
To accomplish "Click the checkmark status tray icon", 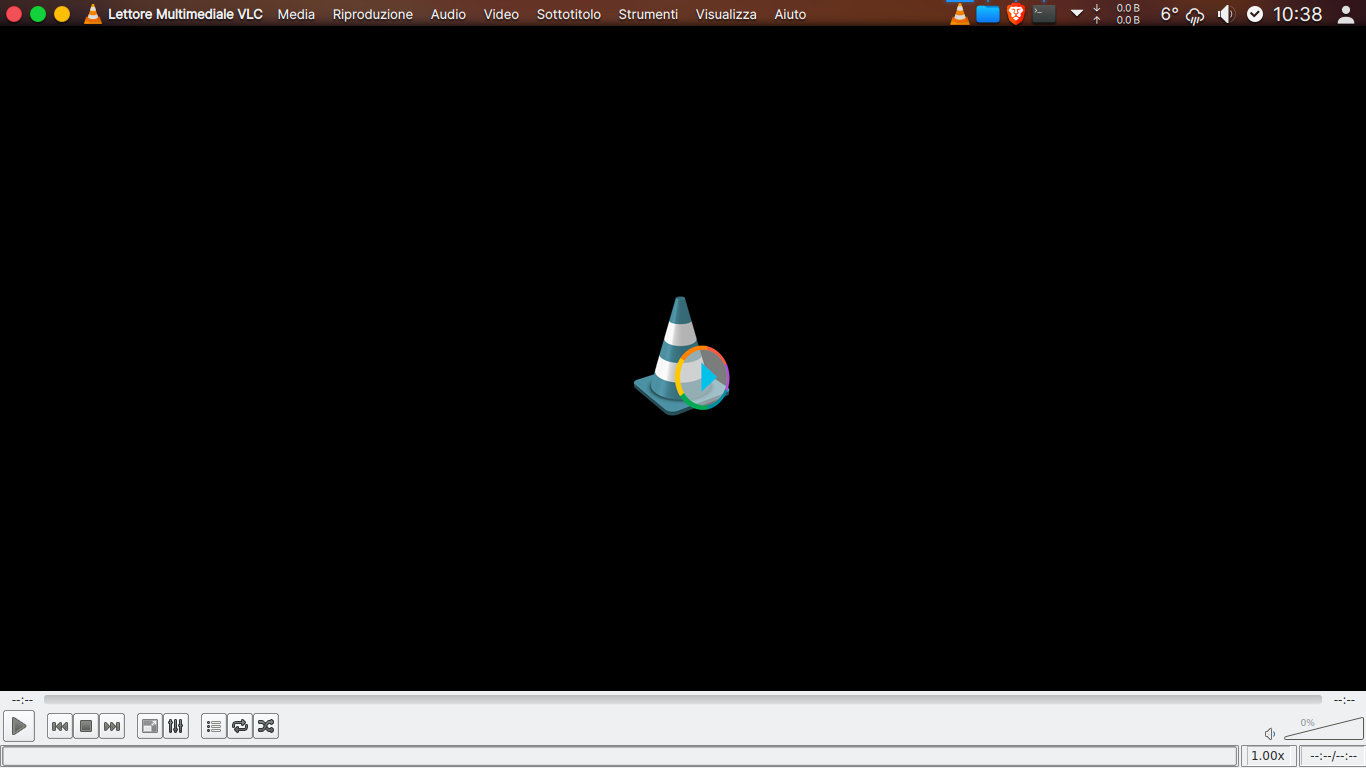I will pyautogui.click(x=1255, y=14).
